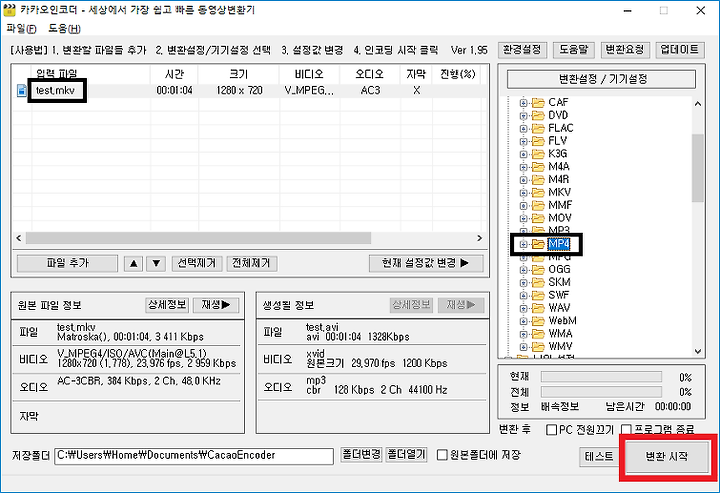
Task: Click the FLAC folder icon
Action: (x=538, y=128)
